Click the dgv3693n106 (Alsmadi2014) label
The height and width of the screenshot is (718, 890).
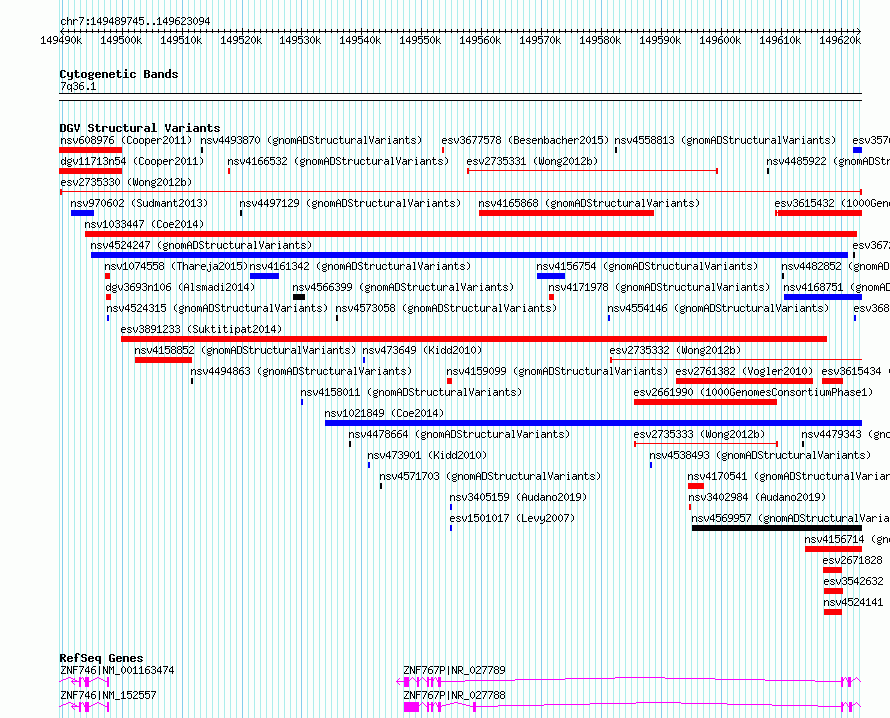click(180, 287)
